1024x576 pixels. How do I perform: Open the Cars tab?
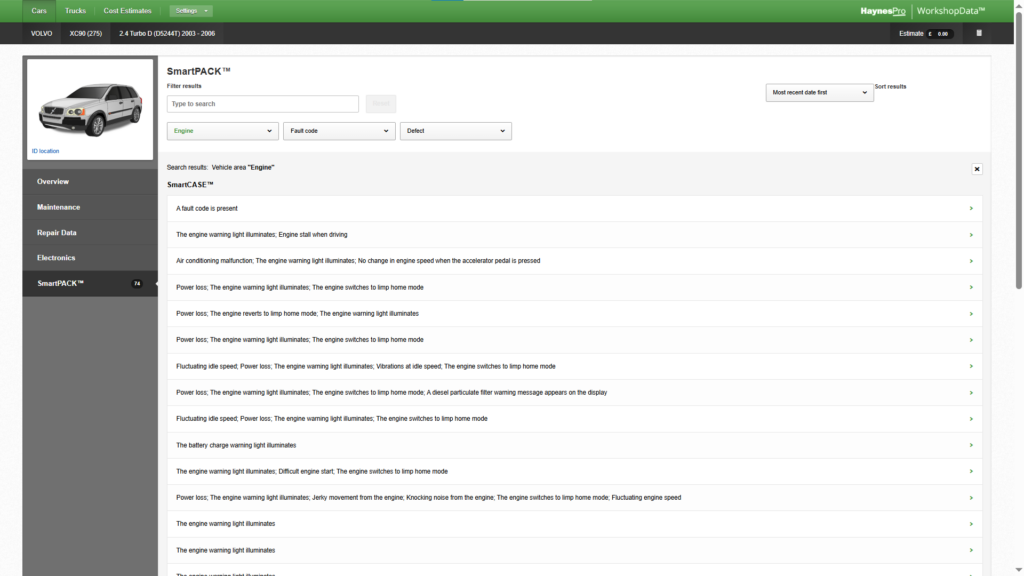(39, 10)
